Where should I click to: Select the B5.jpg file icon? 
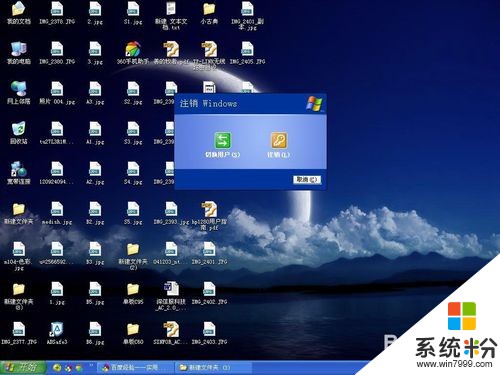(x=95, y=289)
